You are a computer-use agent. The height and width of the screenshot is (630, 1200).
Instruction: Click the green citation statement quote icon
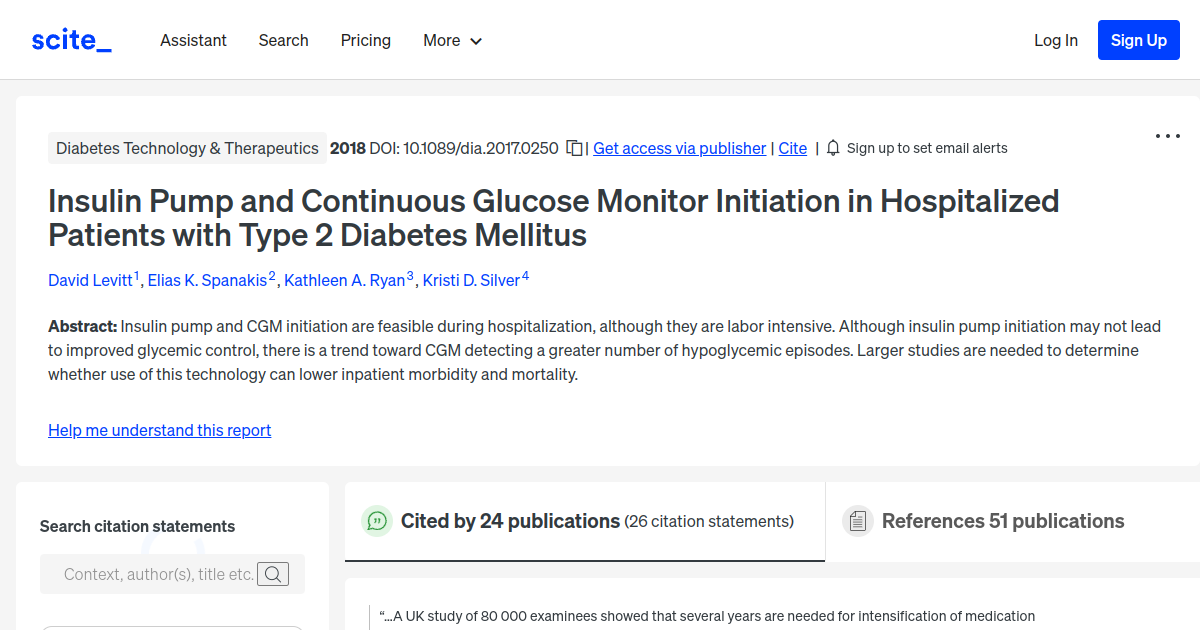tap(376, 521)
